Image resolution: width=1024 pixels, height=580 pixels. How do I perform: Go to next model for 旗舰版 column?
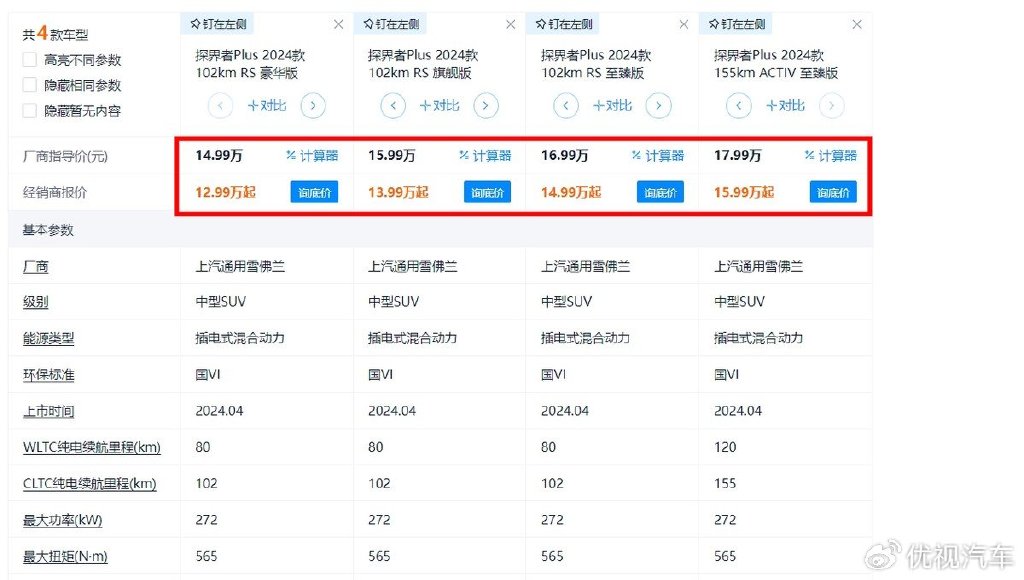[x=486, y=105]
